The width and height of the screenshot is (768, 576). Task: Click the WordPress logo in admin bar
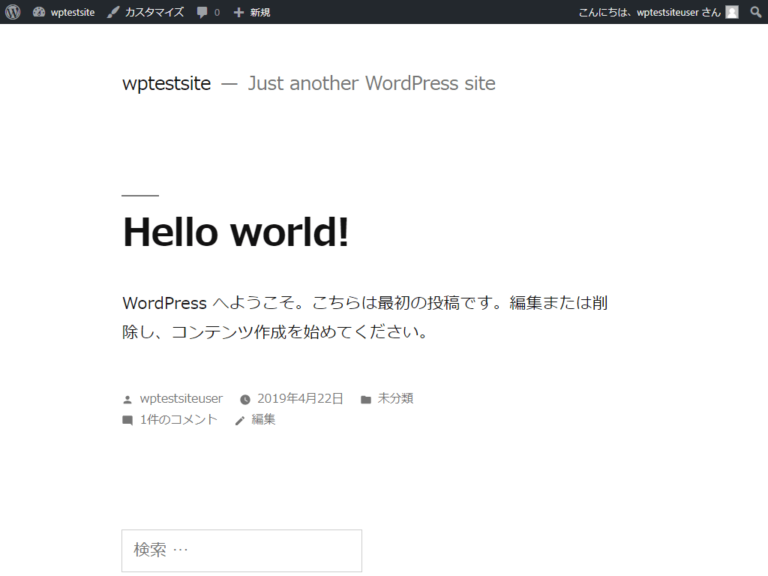click(x=12, y=12)
